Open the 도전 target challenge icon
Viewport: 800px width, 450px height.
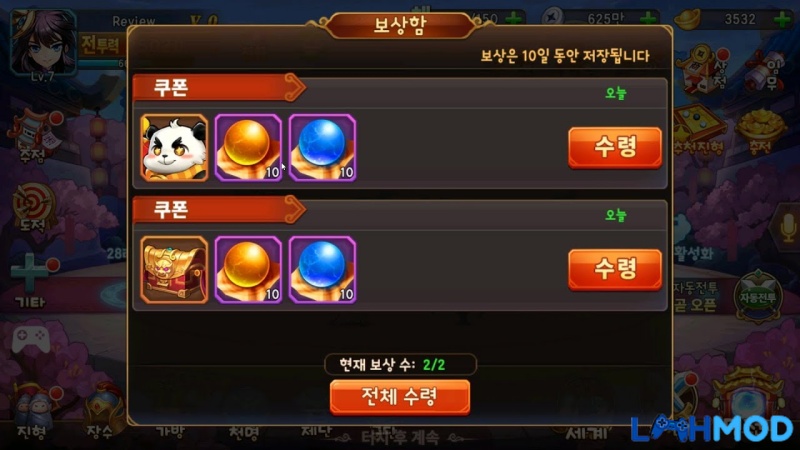pos(34,207)
